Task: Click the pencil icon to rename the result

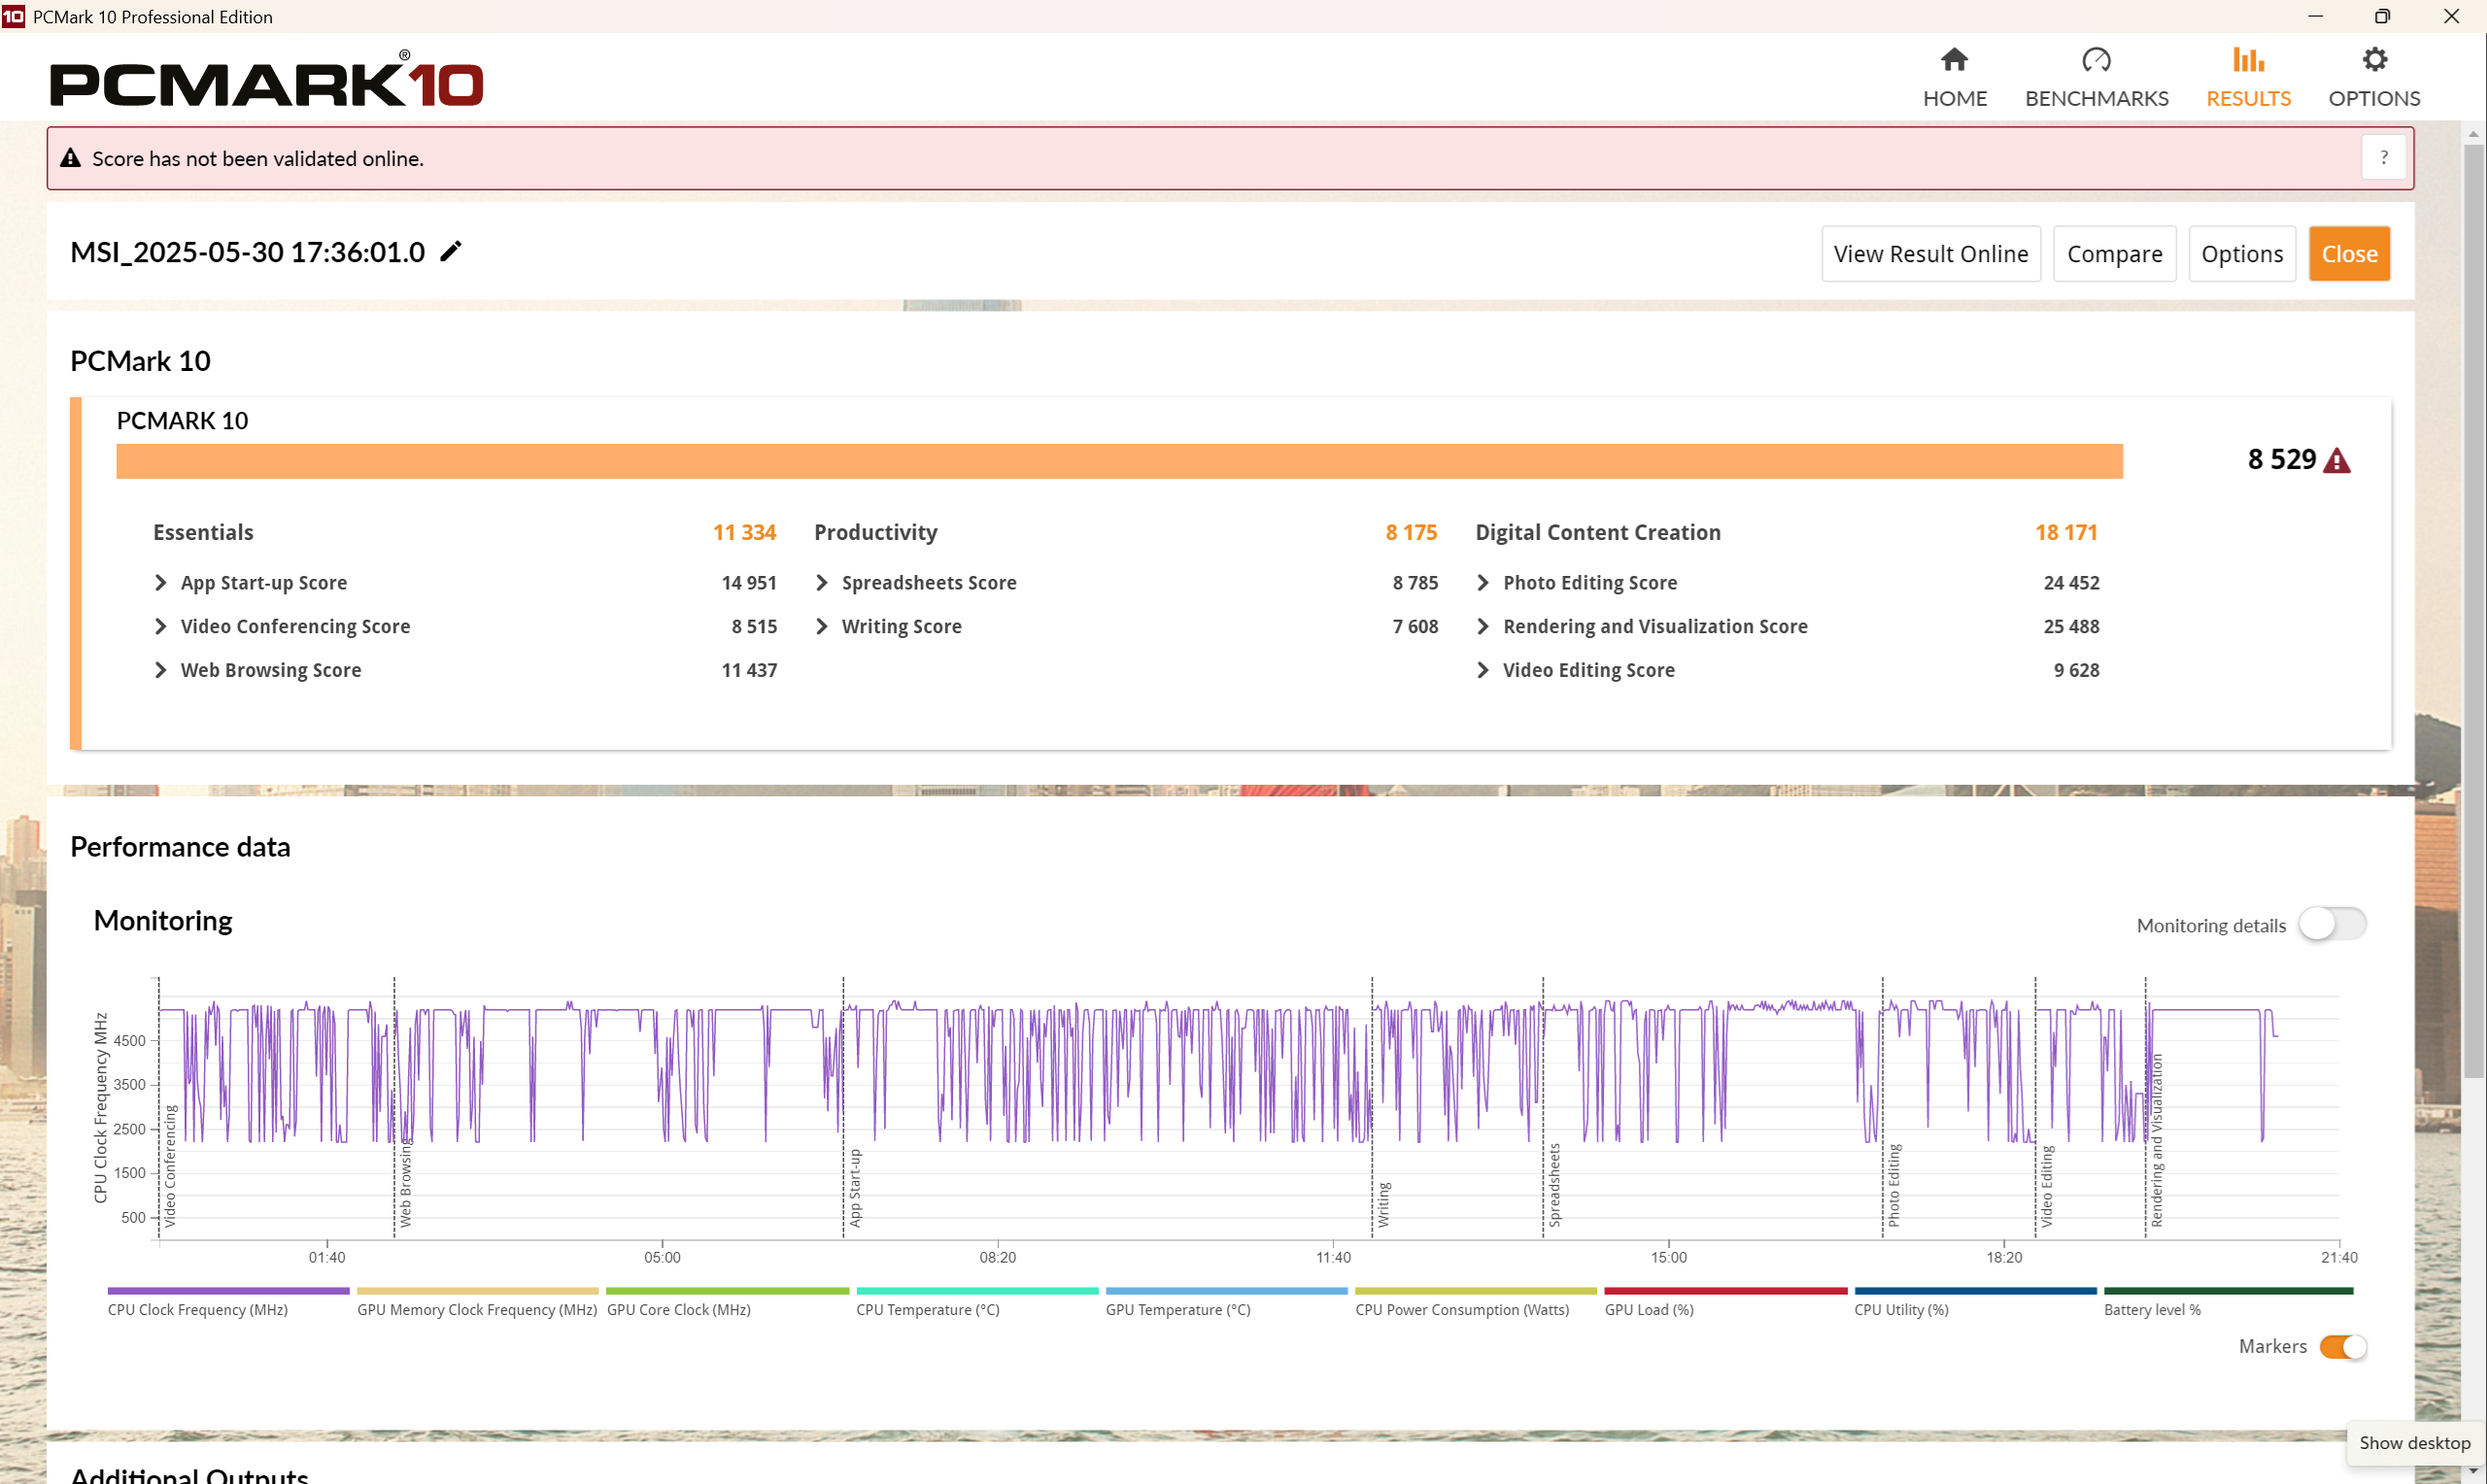Action: pos(451,251)
